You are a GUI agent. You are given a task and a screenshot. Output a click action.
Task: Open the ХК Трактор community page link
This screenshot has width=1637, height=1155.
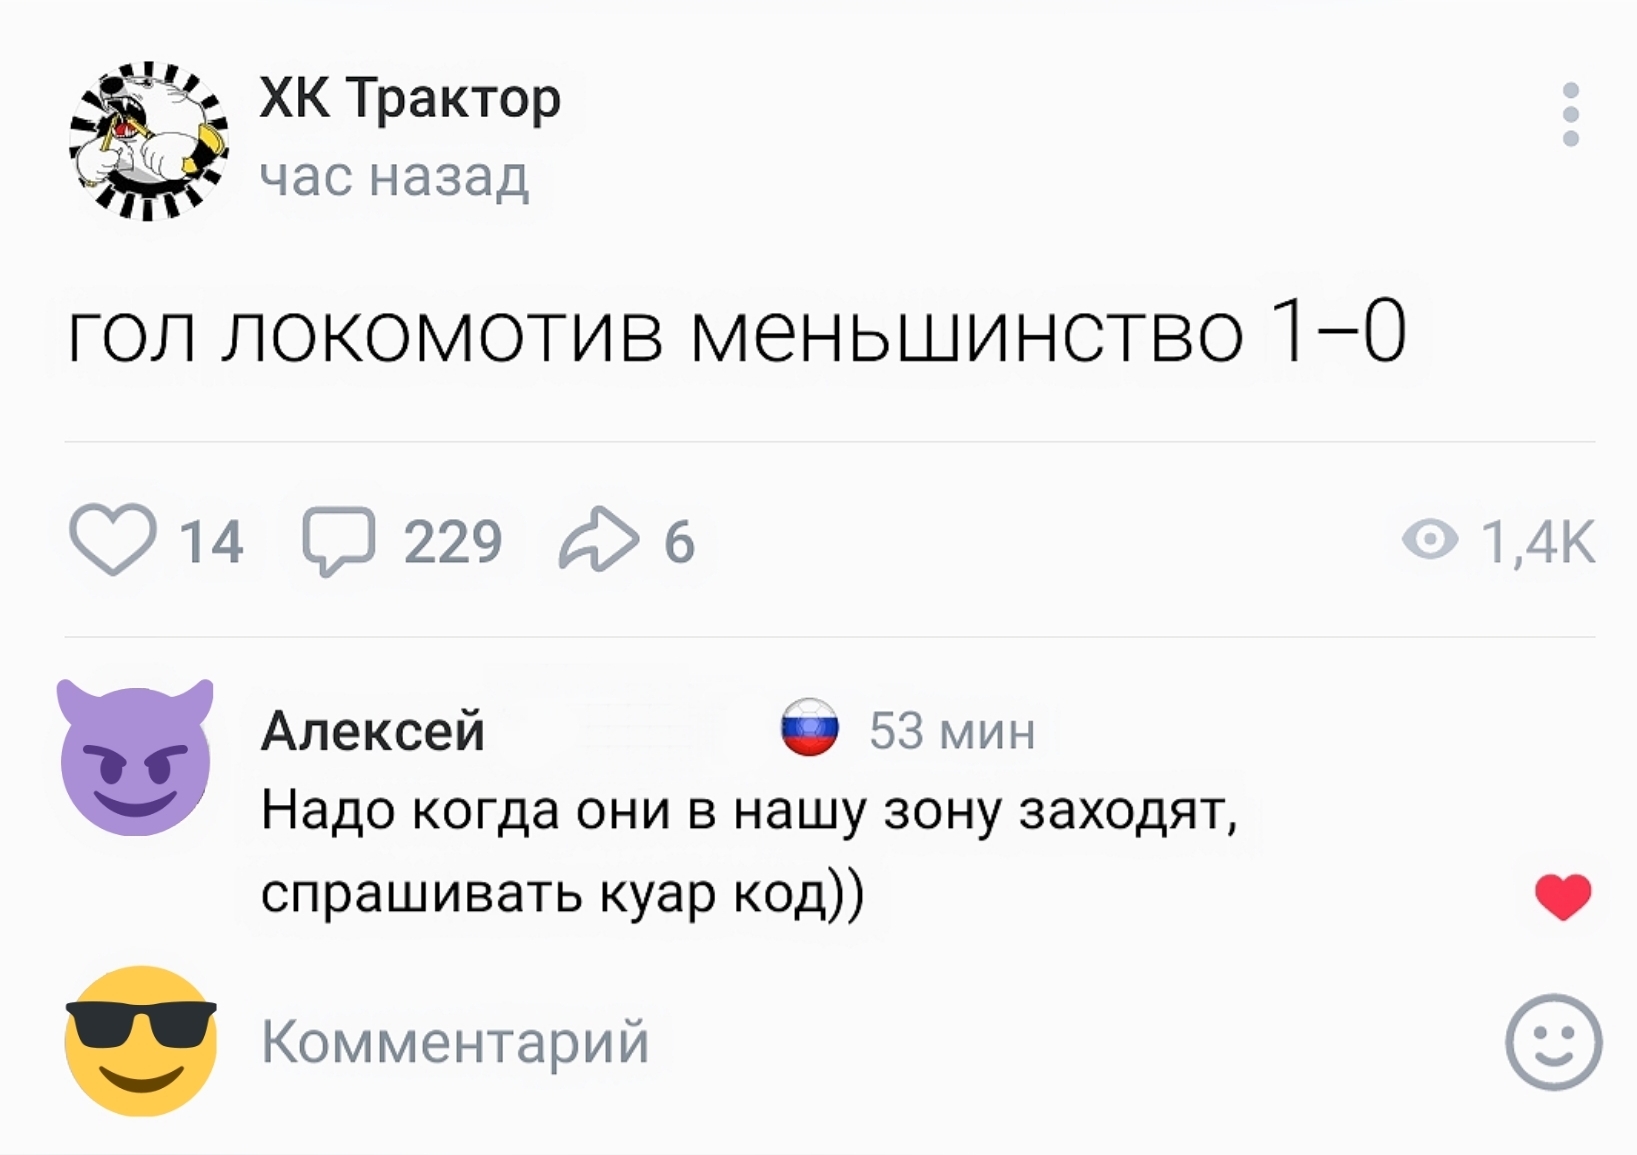410,99
